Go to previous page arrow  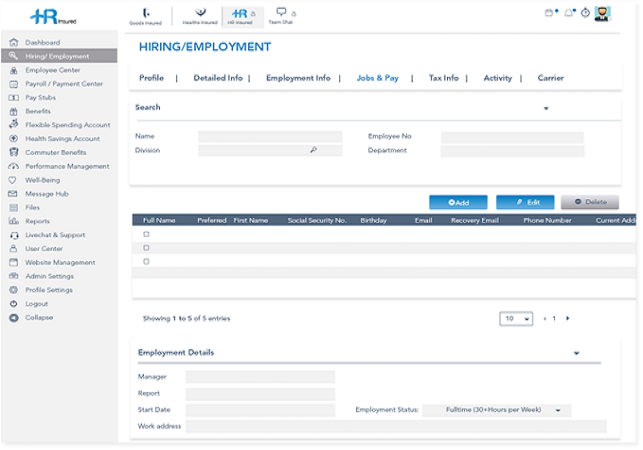click(545, 318)
